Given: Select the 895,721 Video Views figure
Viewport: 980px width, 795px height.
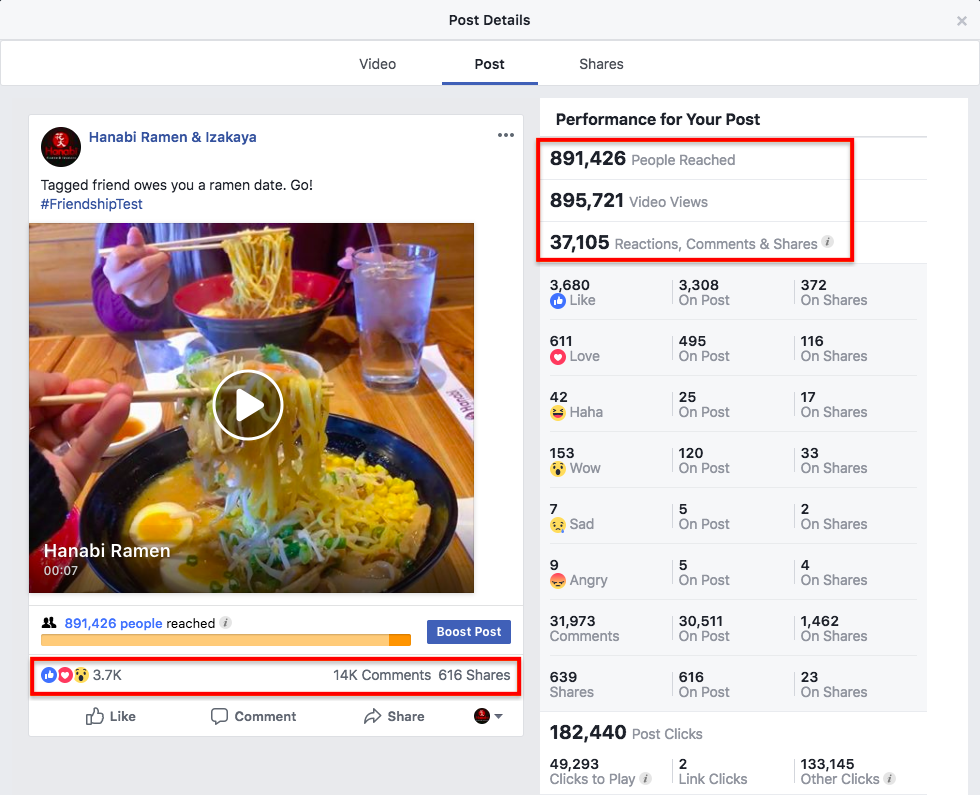Looking at the screenshot, I should [x=587, y=201].
